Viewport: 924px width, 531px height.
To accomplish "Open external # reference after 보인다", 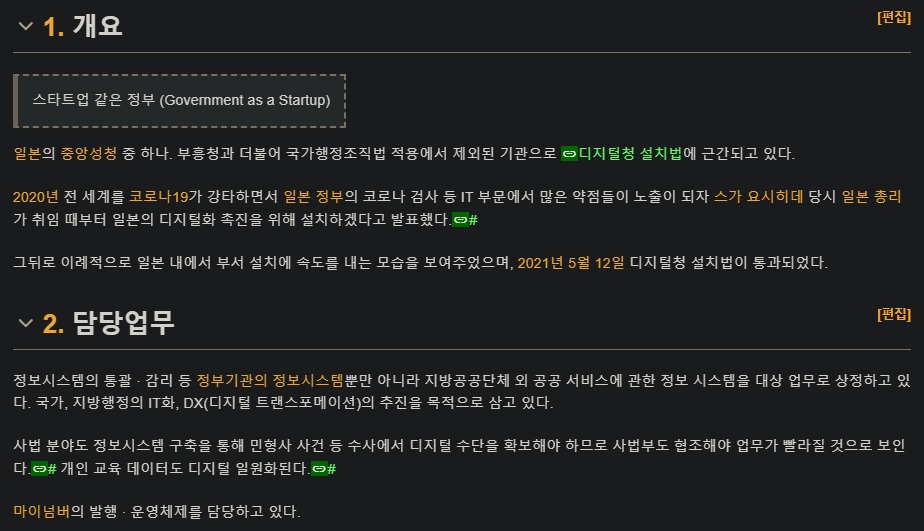I will 44,469.
